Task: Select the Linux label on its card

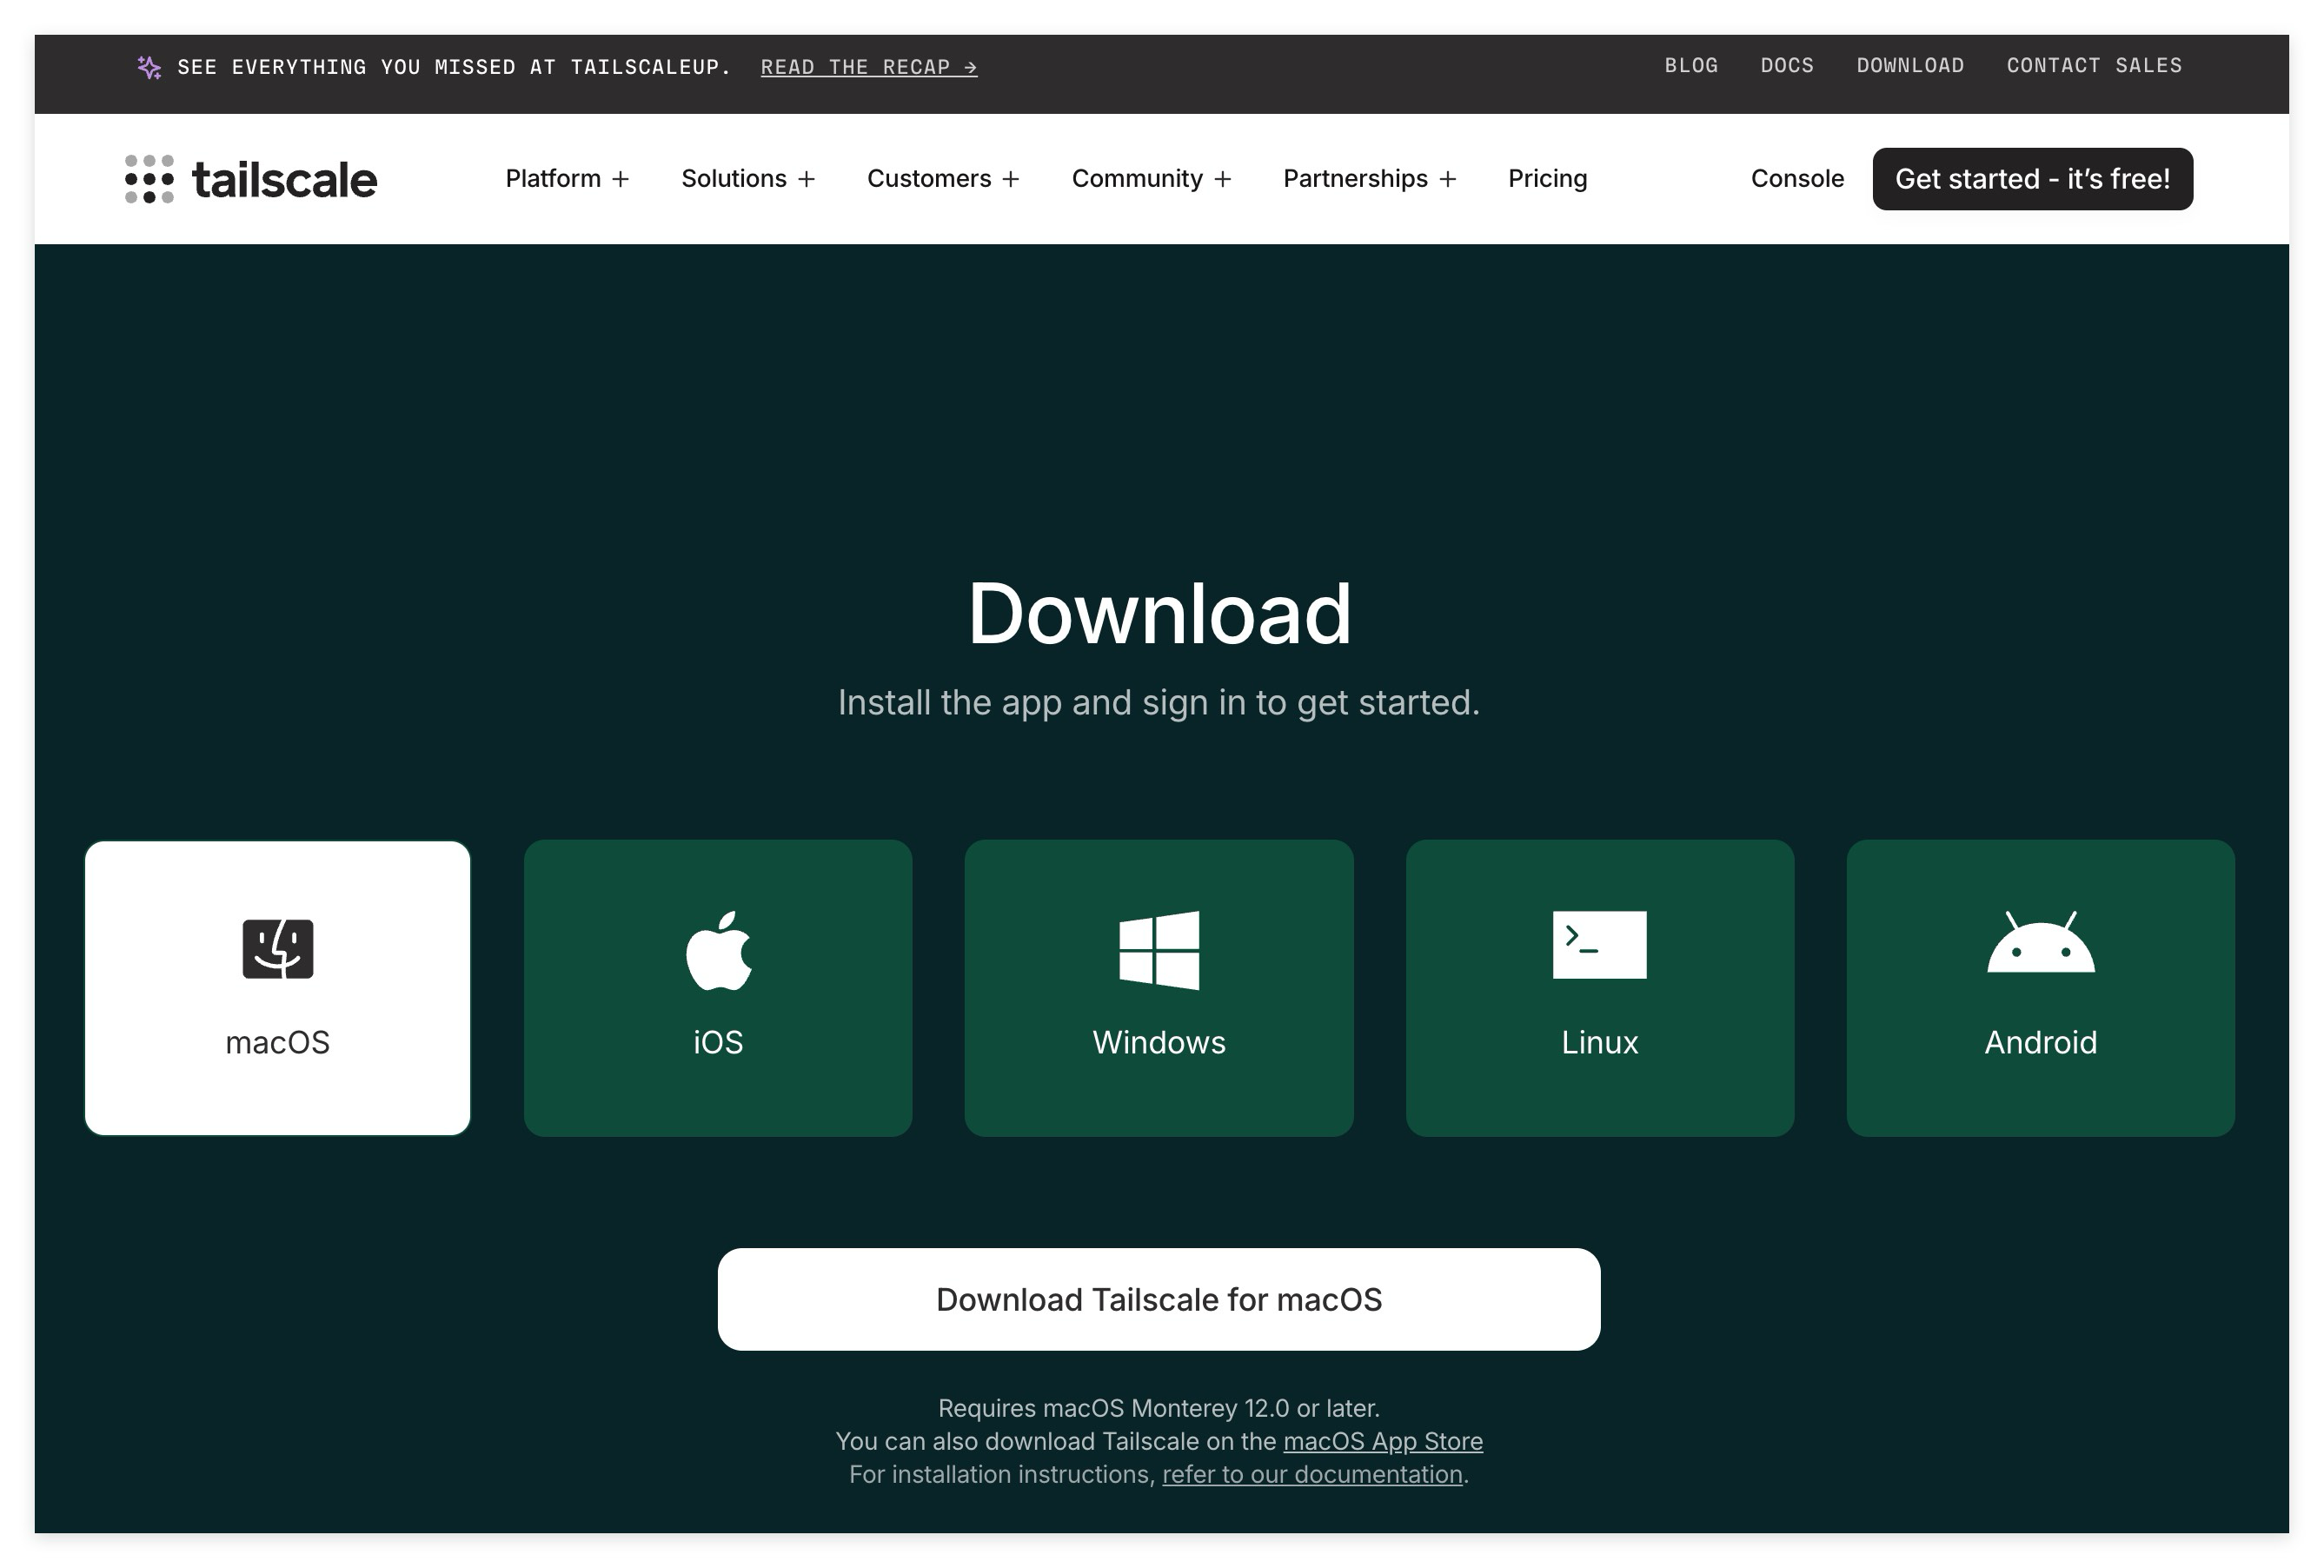Action: [1600, 1042]
